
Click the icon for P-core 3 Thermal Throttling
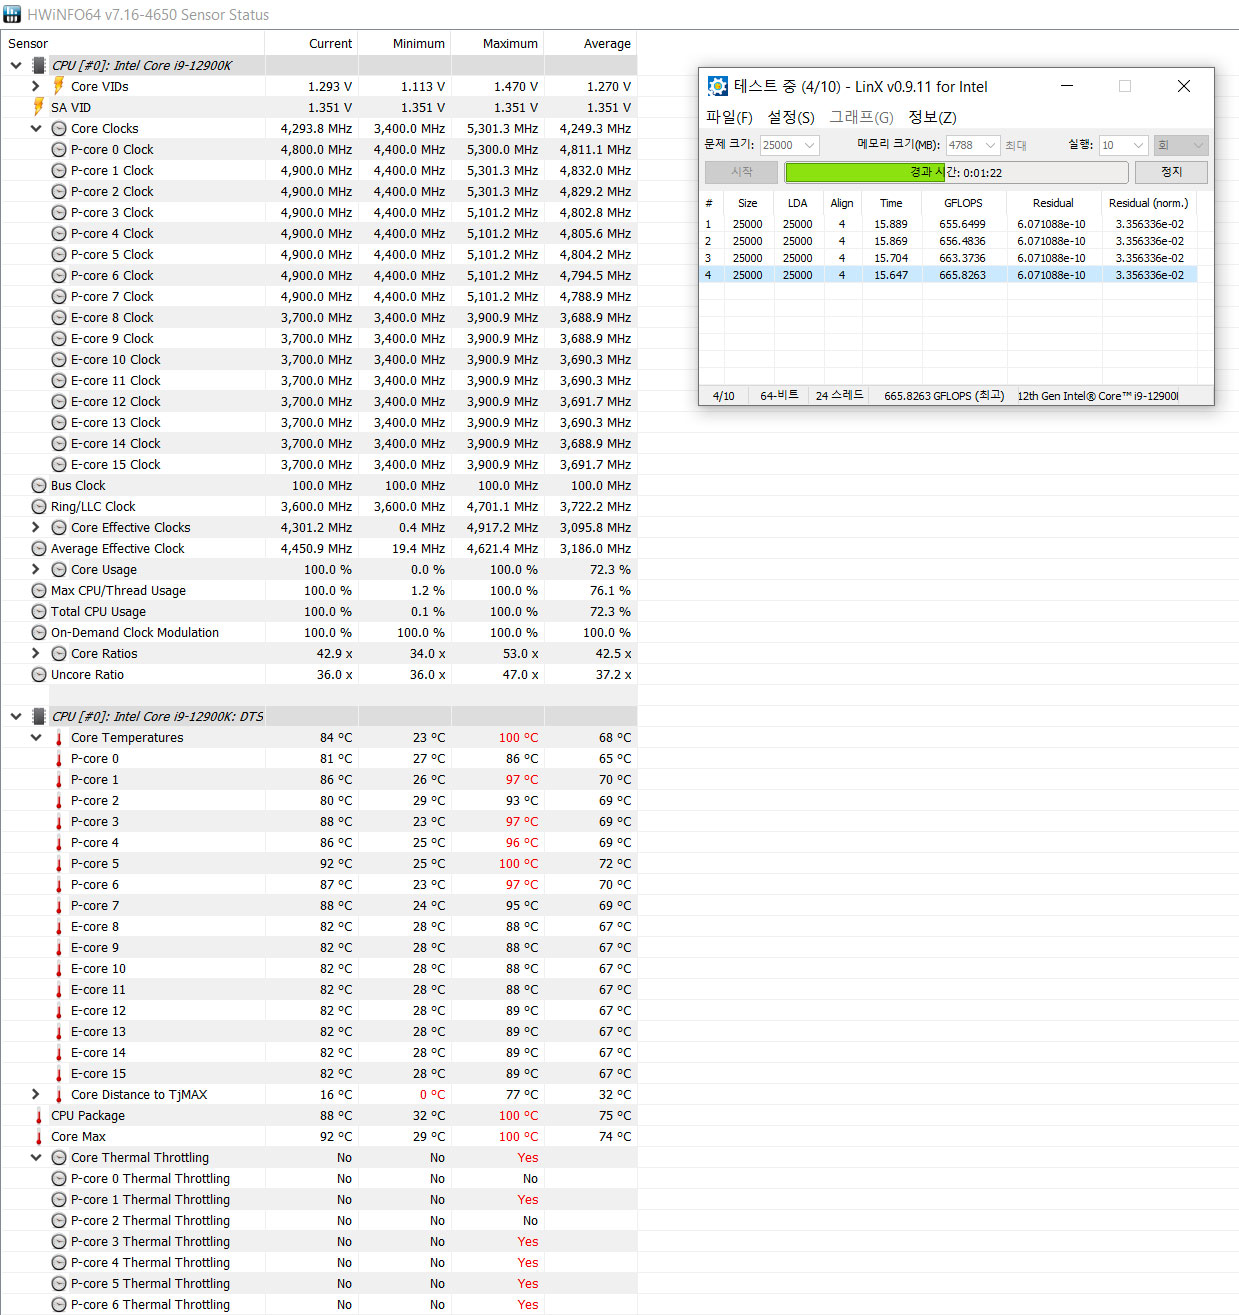[x=59, y=1241]
